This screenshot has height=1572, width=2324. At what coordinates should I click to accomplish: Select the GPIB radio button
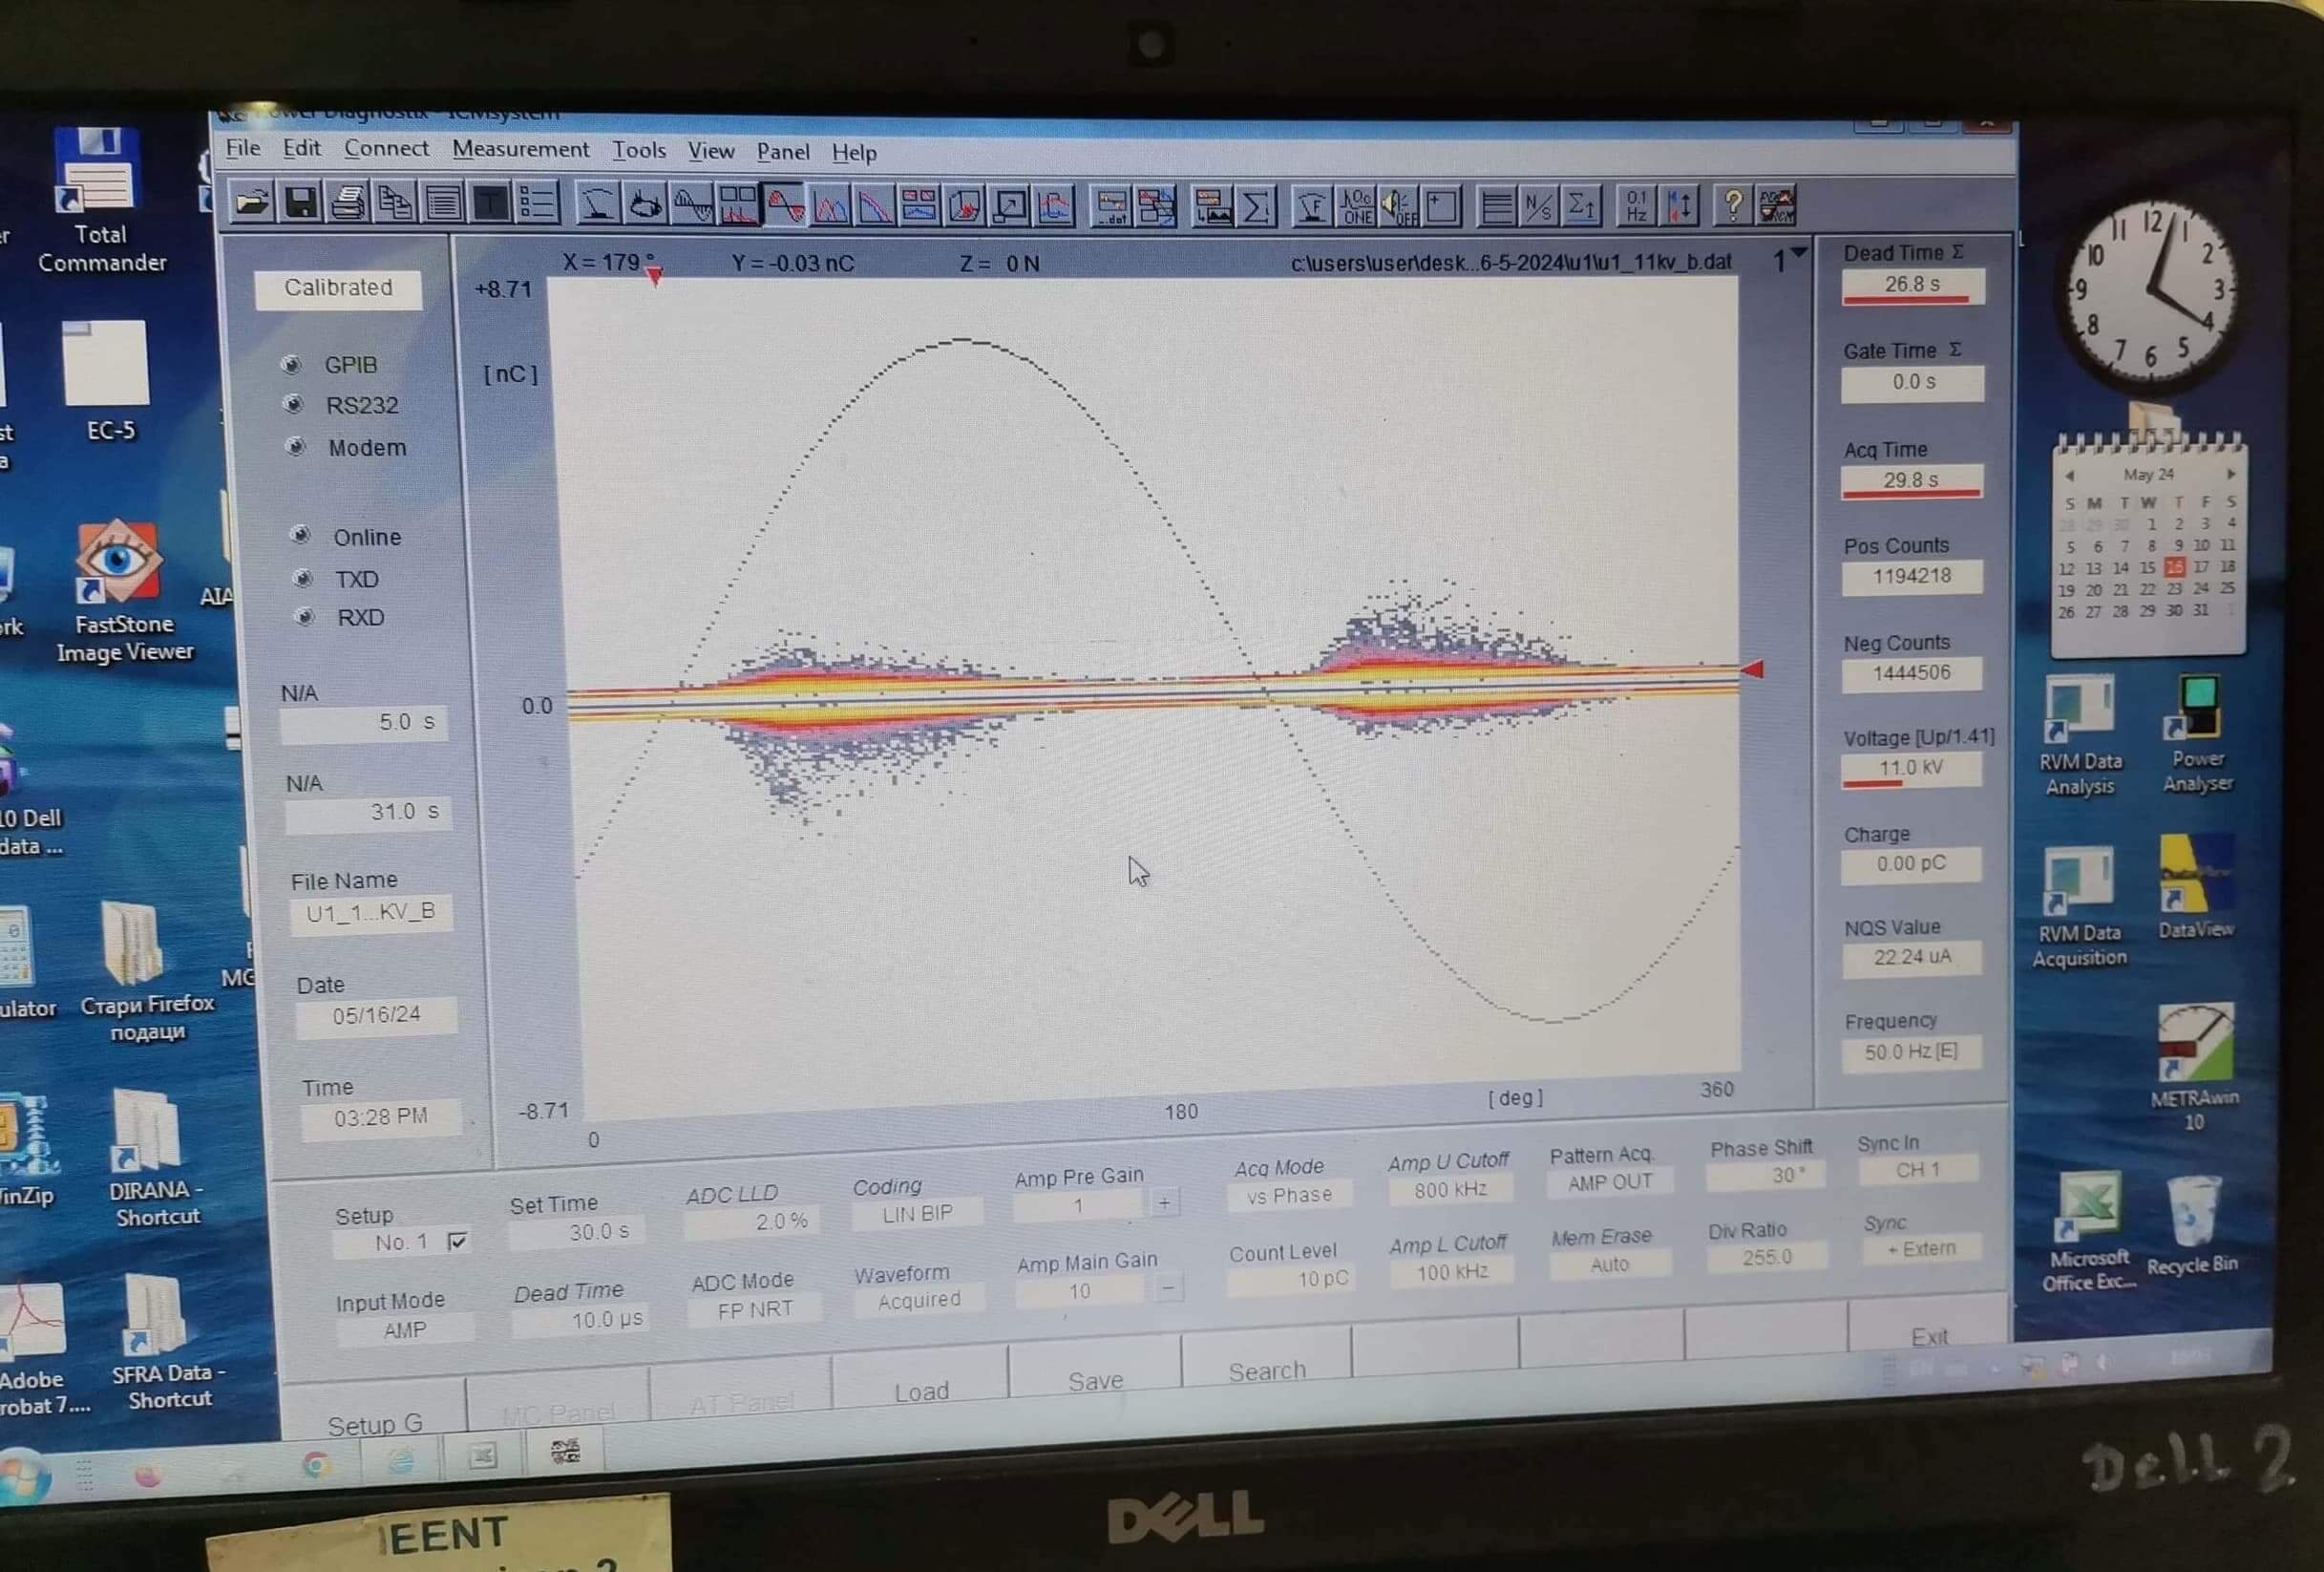(292, 365)
